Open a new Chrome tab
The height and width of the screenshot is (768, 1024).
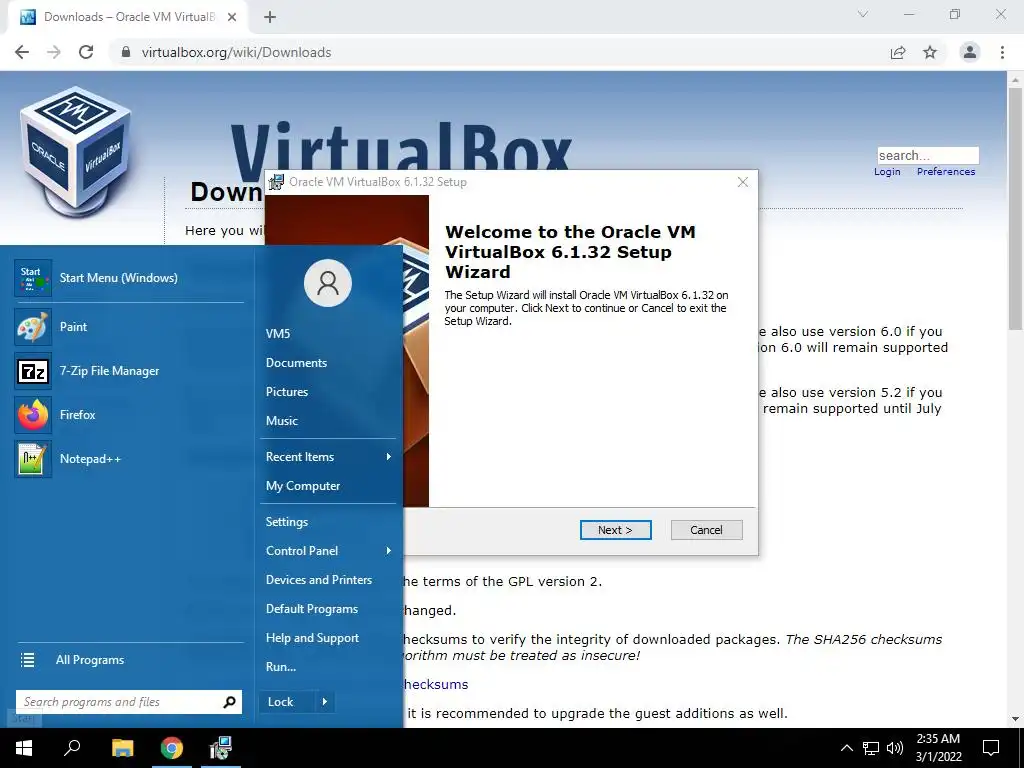(270, 17)
